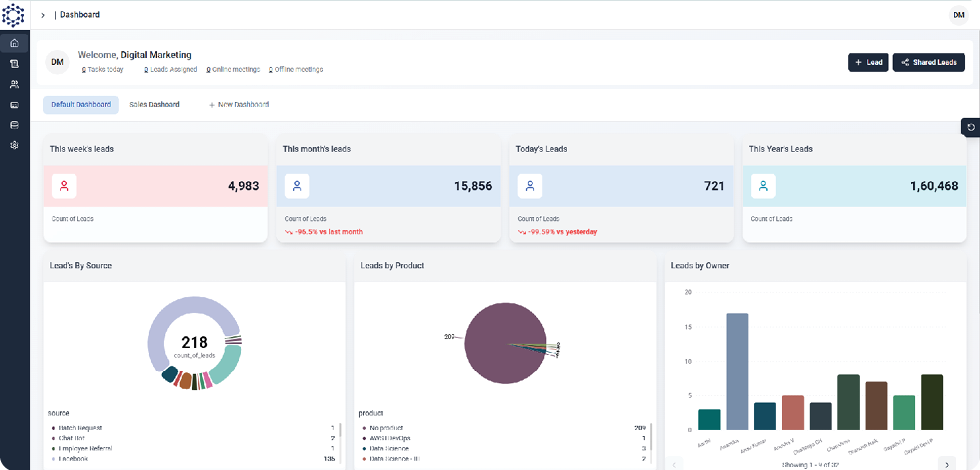The height and width of the screenshot is (470, 980).
Task: Click the settings gear icon in the sidebar
Action: (14, 145)
